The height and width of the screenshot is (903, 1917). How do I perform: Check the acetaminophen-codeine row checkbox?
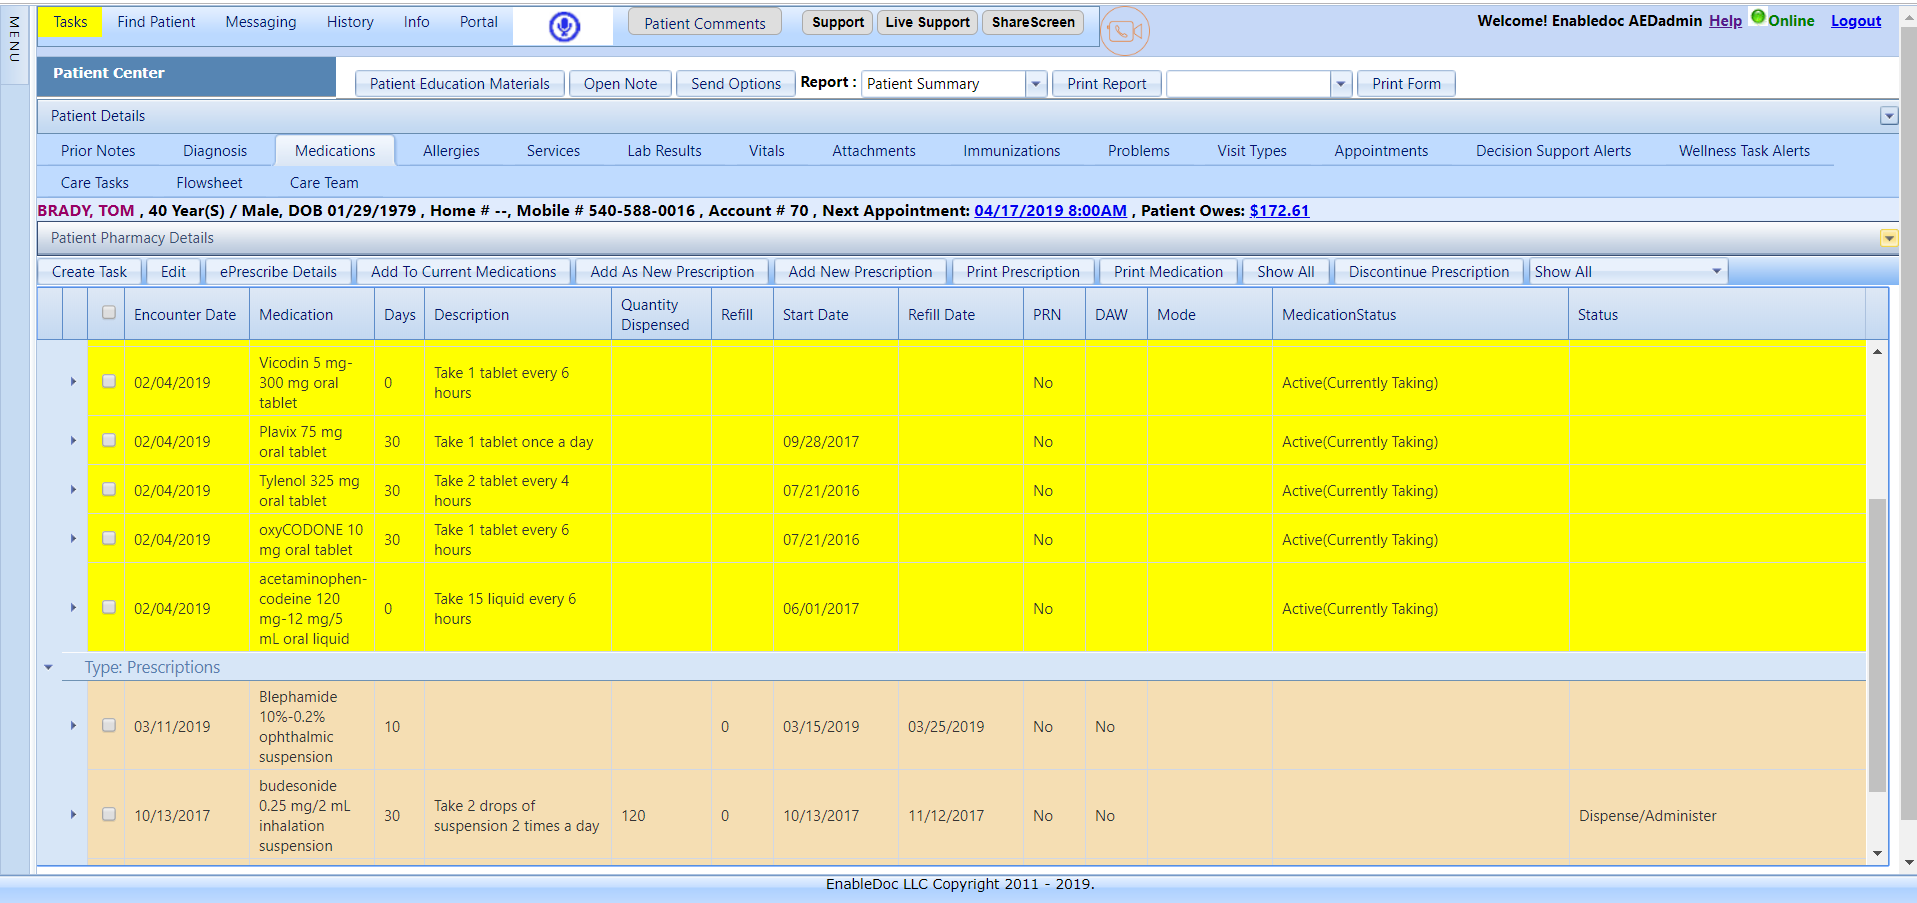coord(109,607)
